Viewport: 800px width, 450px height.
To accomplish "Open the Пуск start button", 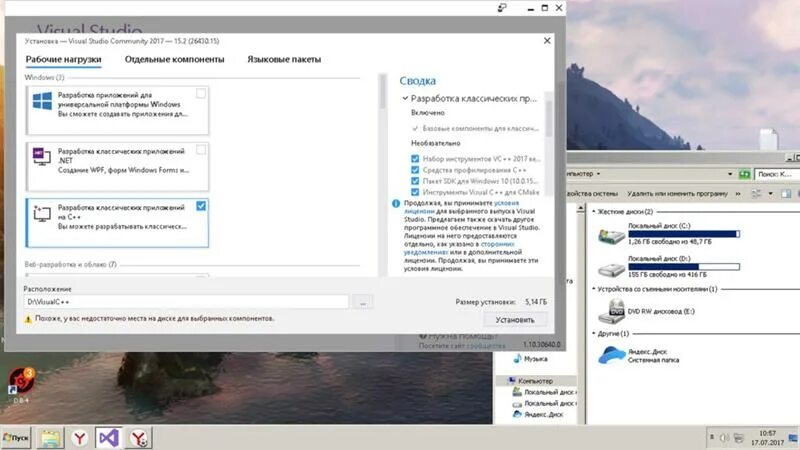I will [16, 438].
